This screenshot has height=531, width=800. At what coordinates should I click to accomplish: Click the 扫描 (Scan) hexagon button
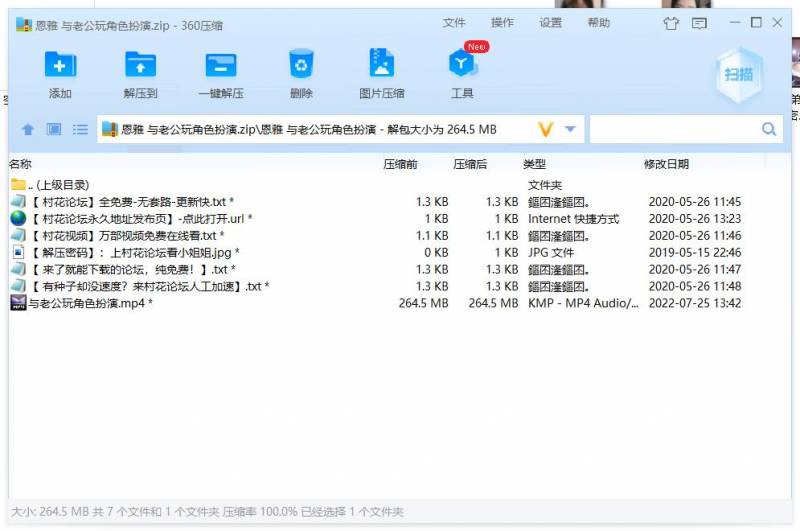739,74
